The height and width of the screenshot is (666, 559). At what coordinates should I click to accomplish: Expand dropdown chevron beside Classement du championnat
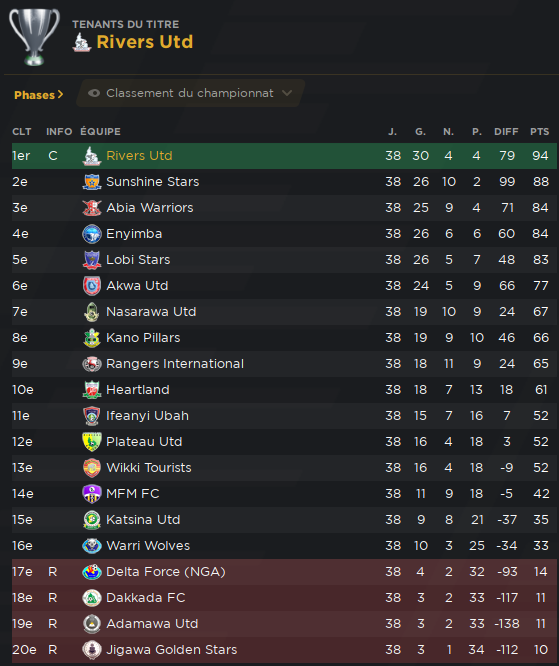coord(287,93)
